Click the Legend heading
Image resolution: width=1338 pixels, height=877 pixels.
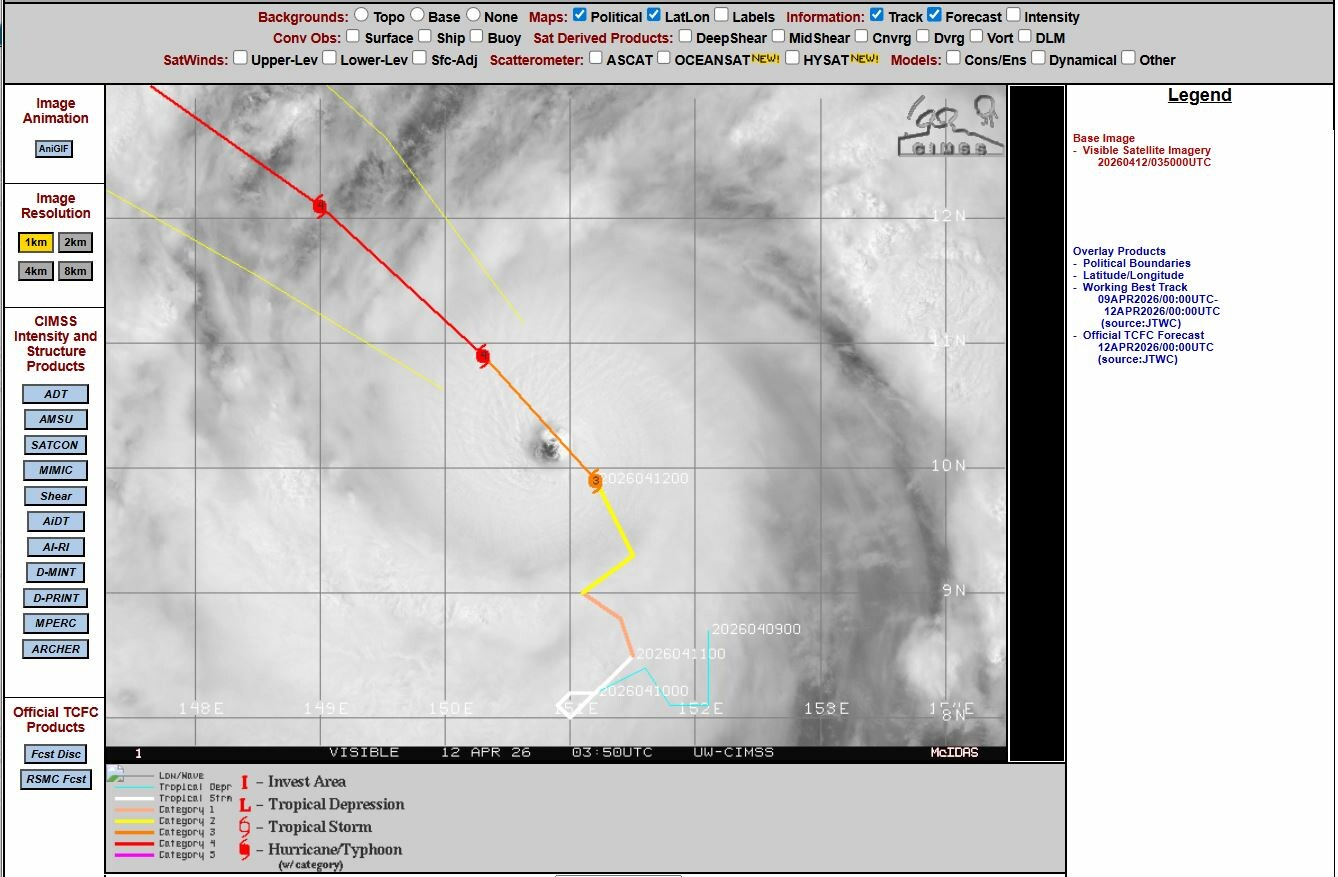point(1199,96)
